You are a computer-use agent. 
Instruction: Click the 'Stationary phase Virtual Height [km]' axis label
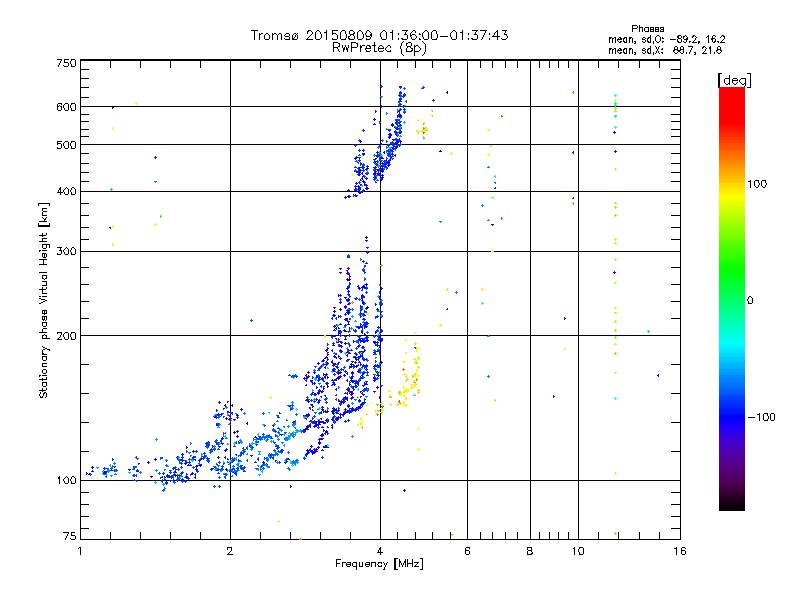pos(43,300)
